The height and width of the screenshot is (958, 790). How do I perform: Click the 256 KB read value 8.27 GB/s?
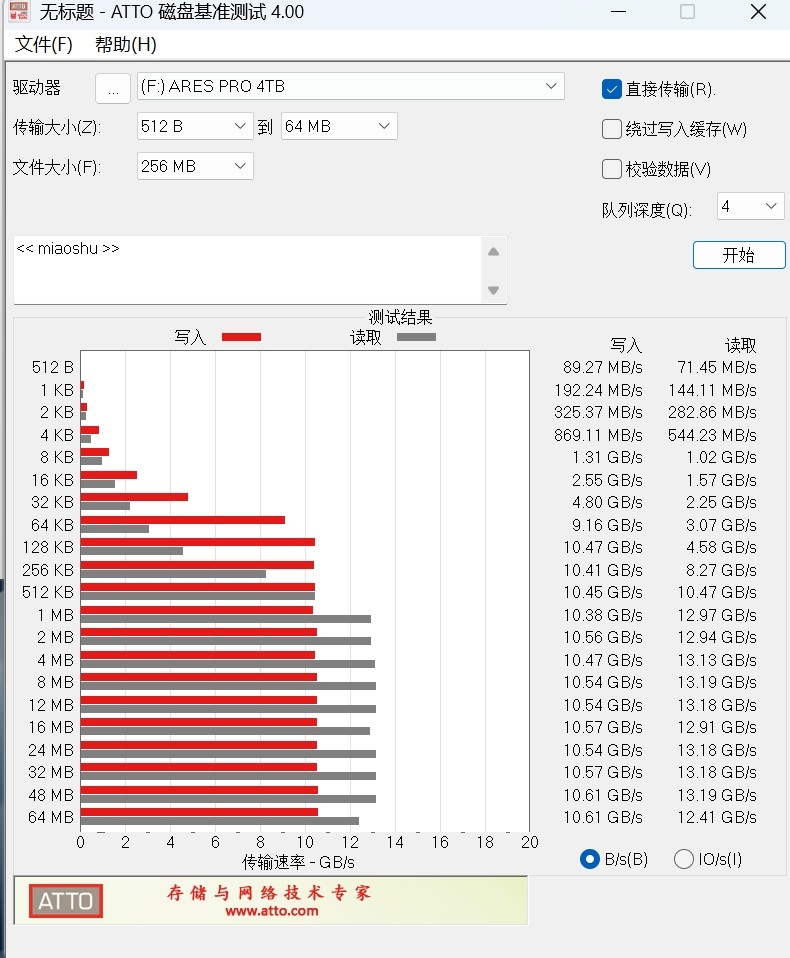722,570
